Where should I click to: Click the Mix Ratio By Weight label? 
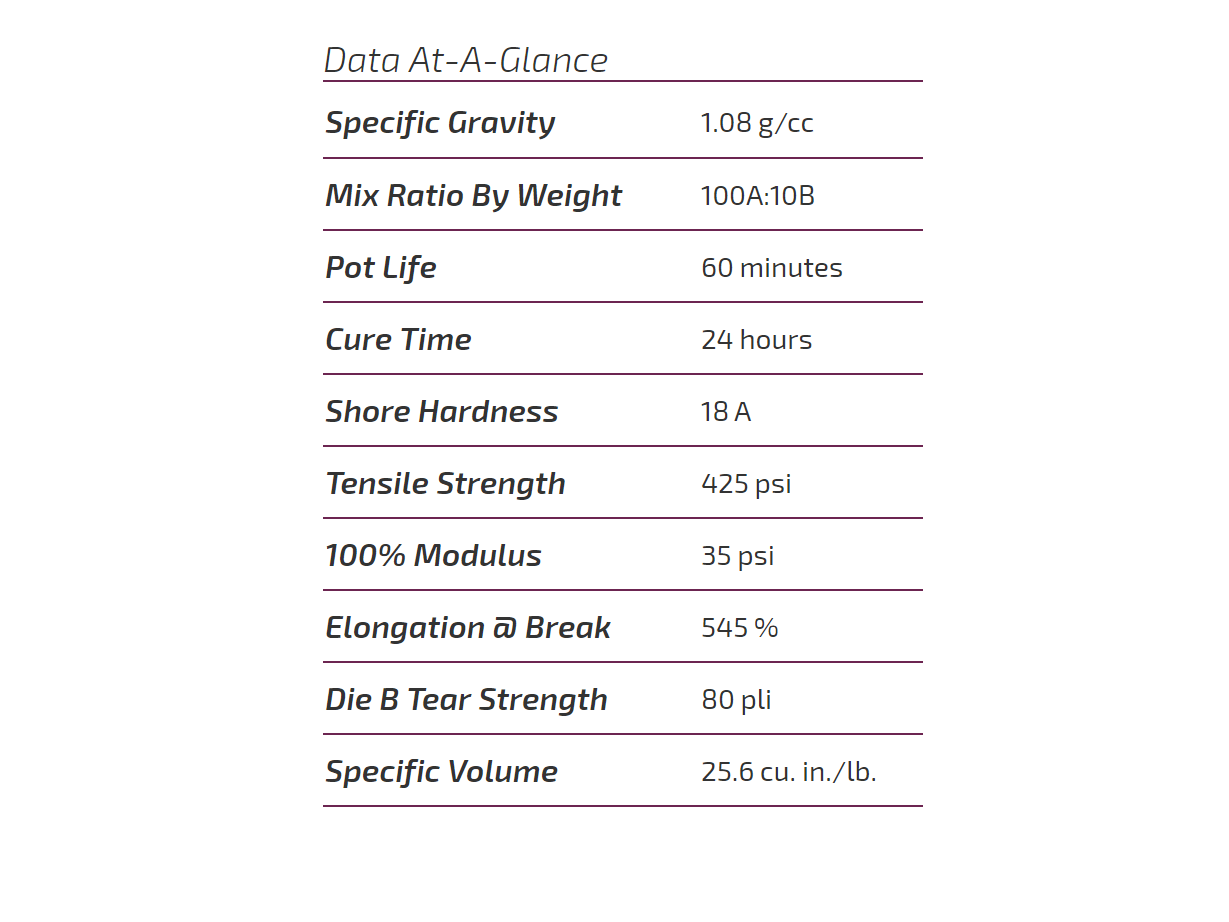[x=473, y=195]
